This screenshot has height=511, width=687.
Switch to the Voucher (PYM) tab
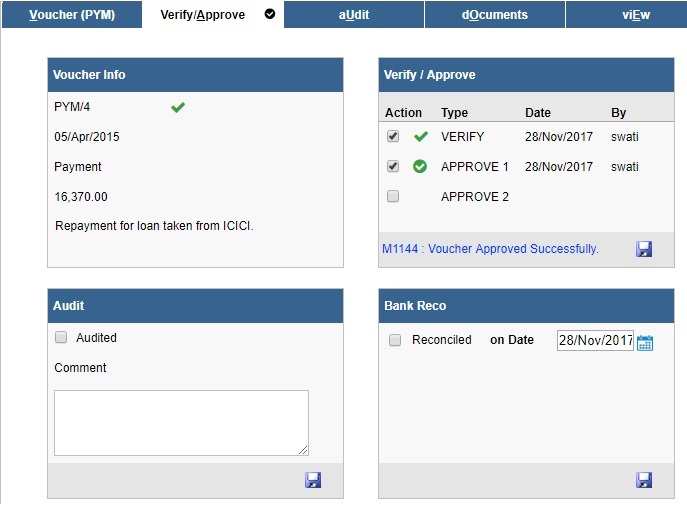72,14
